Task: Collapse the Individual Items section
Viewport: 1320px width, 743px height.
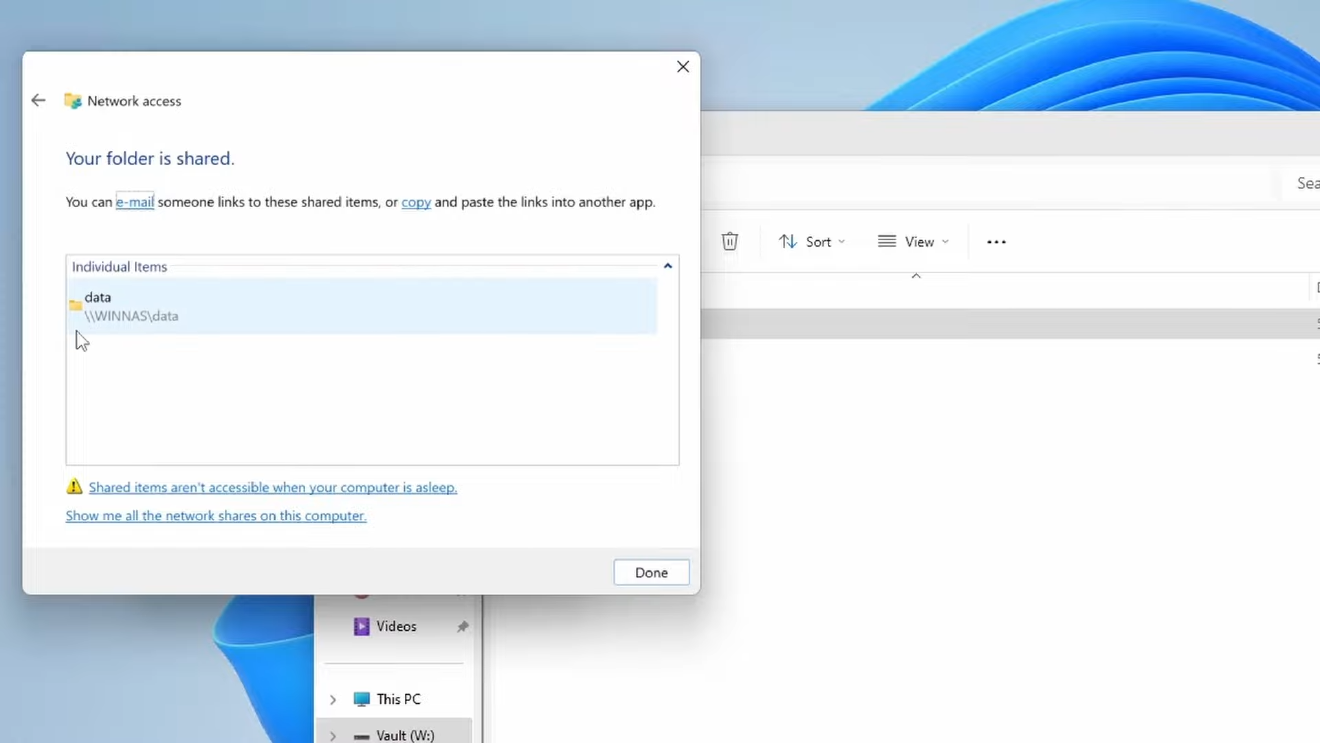Action: point(667,266)
